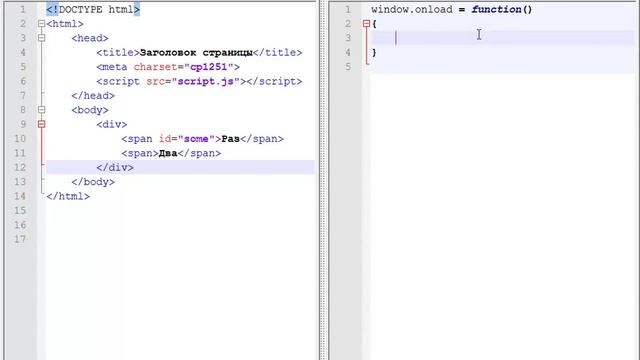Click line number 10 in the HTML pane
The height and width of the screenshot is (360, 640).
[x=20, y=139]
